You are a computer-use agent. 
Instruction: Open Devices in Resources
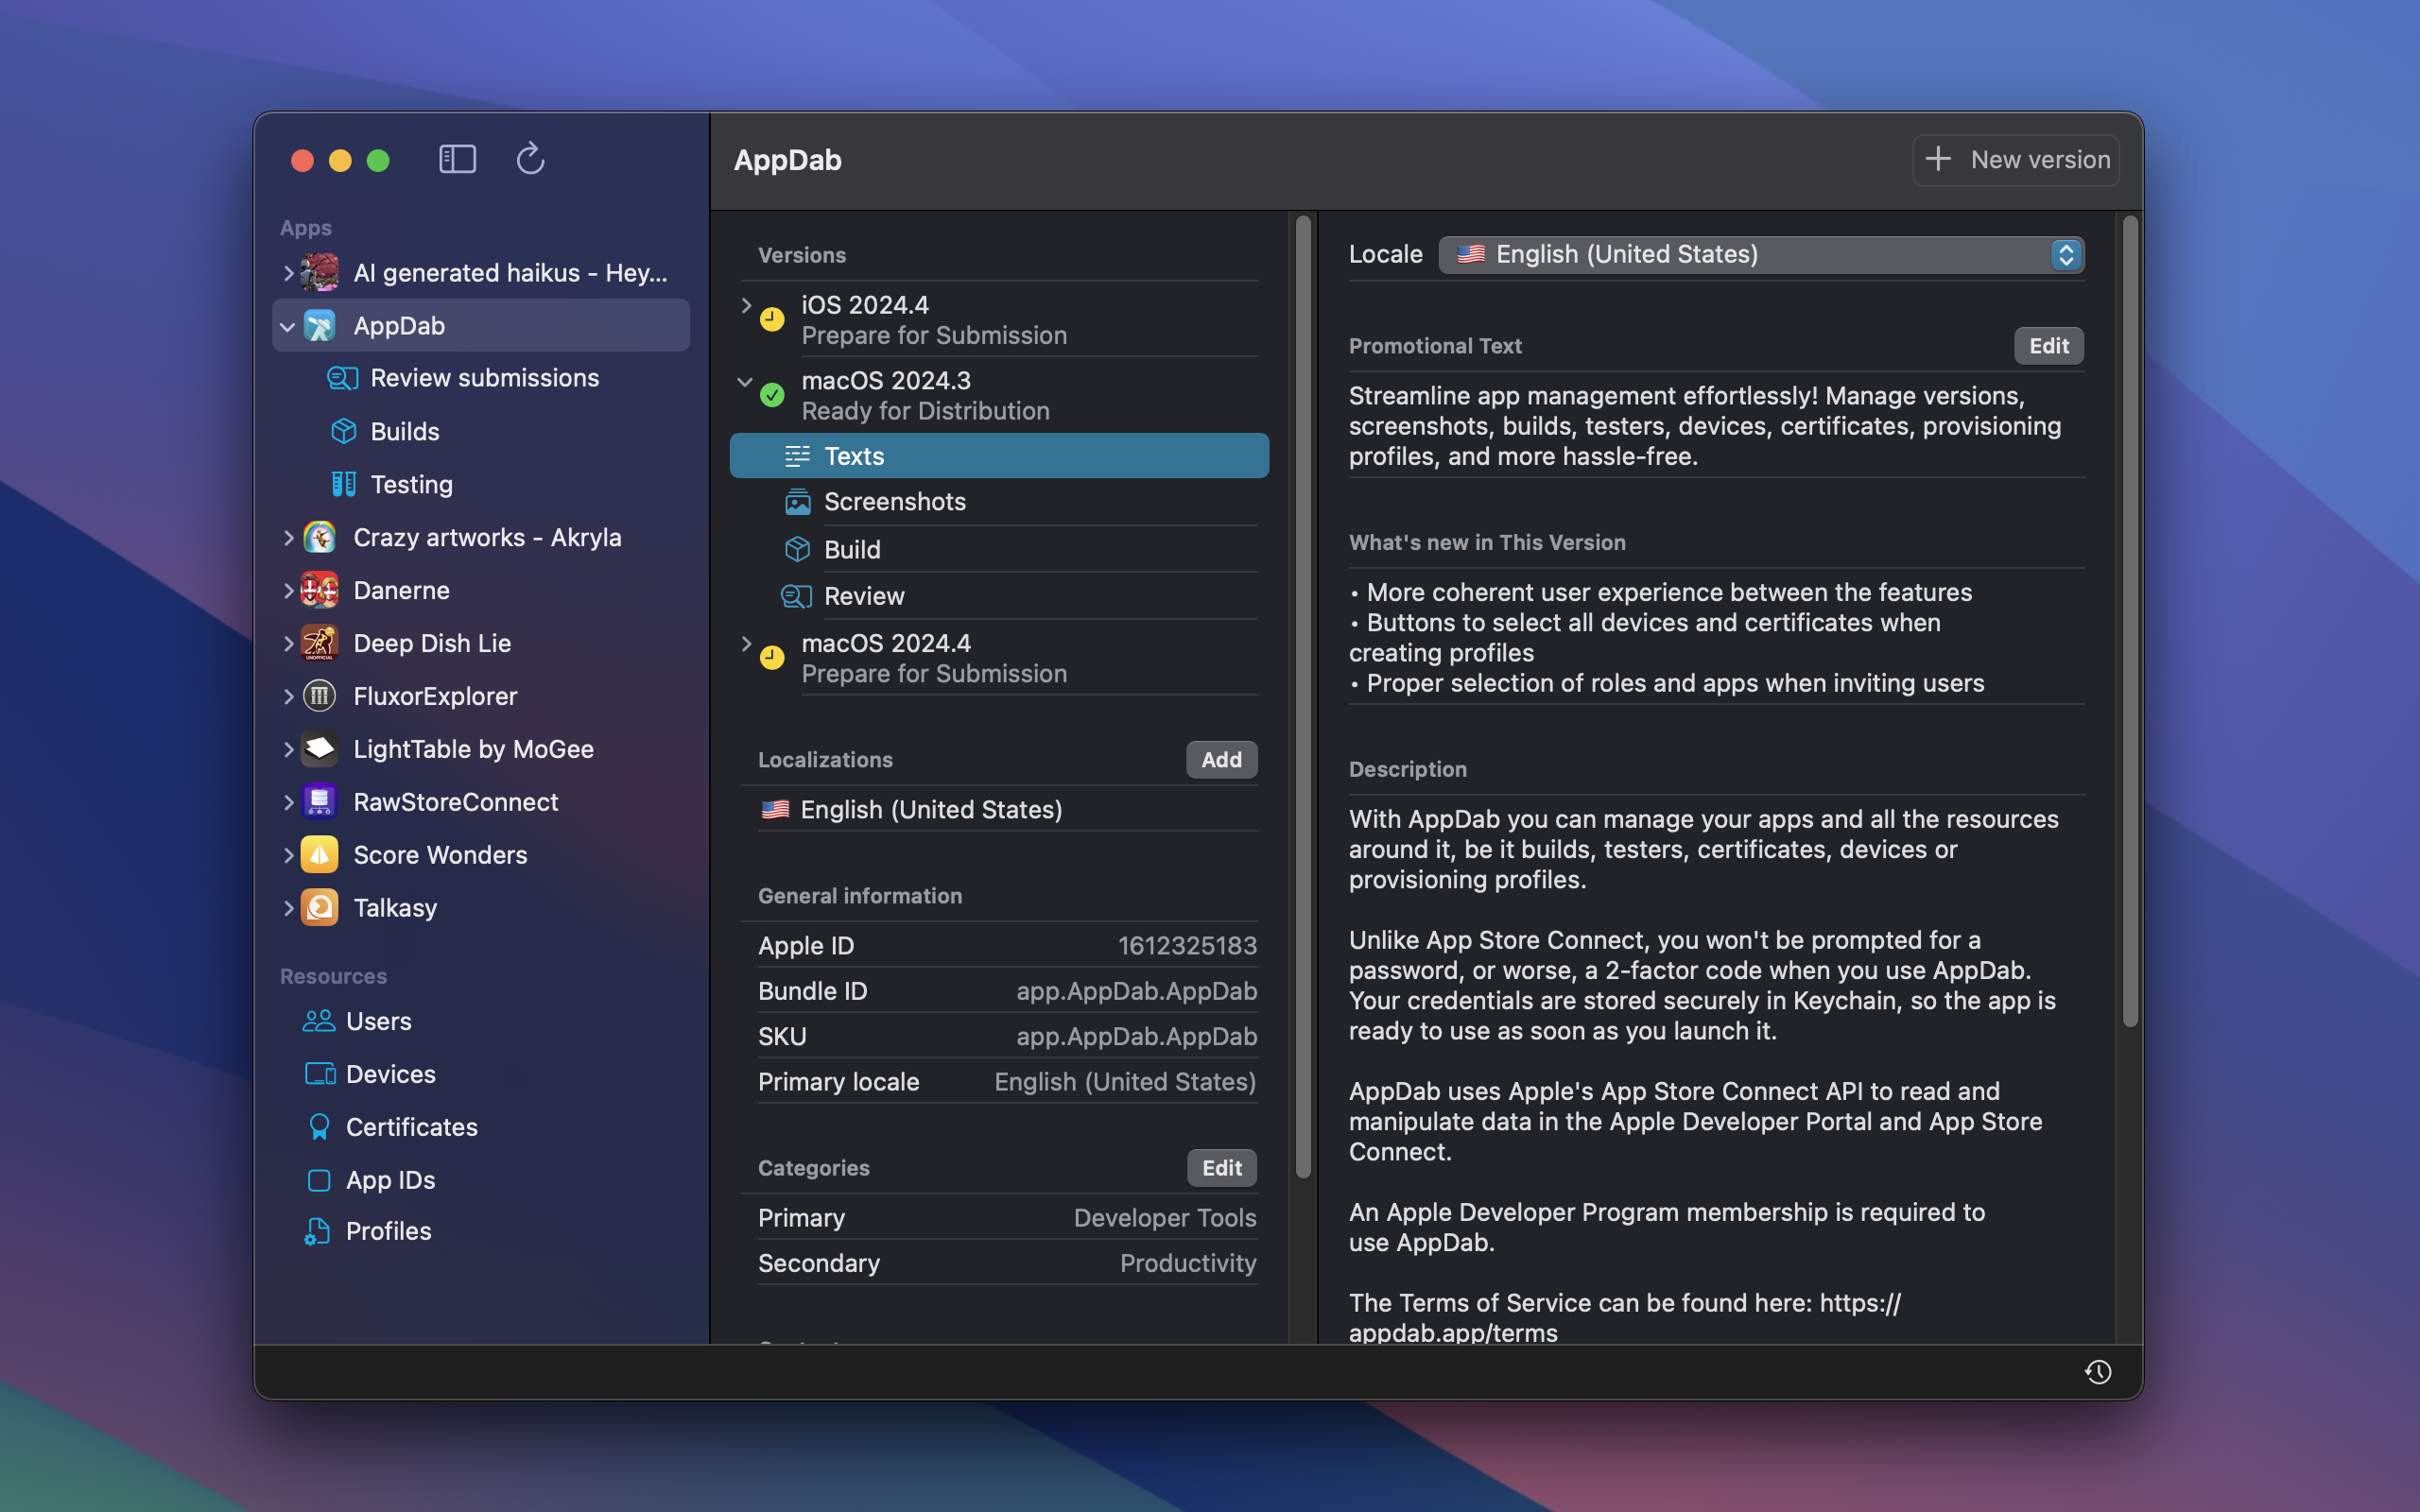390,1074
